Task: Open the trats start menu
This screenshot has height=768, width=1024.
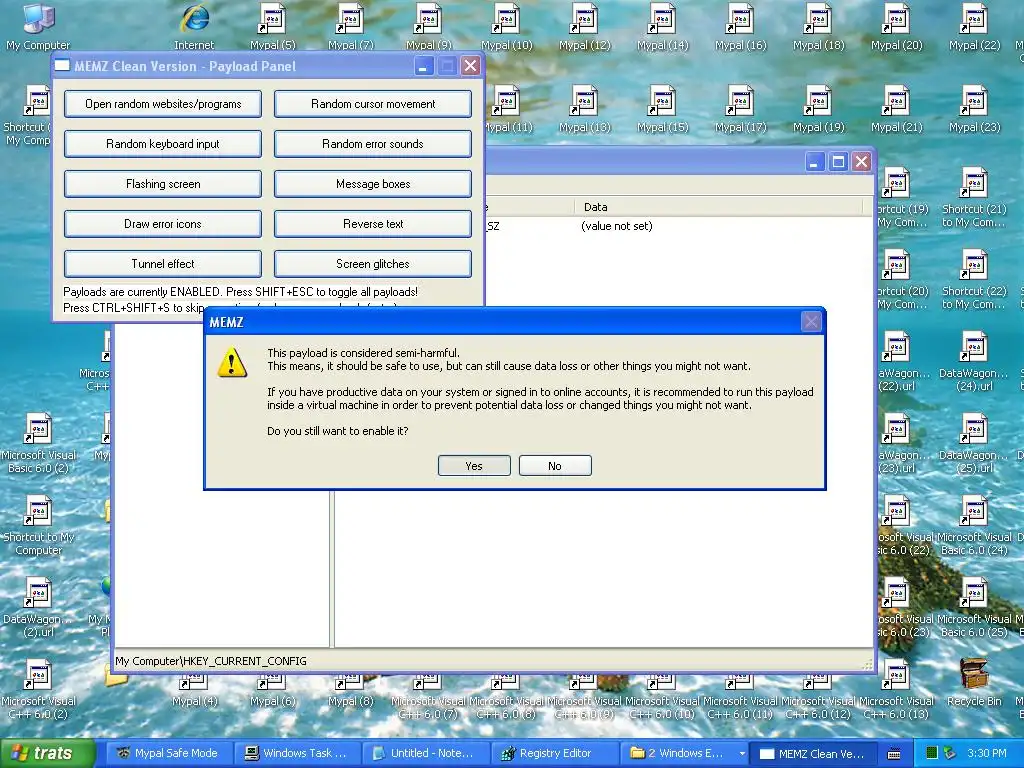Action: point(47,753)
